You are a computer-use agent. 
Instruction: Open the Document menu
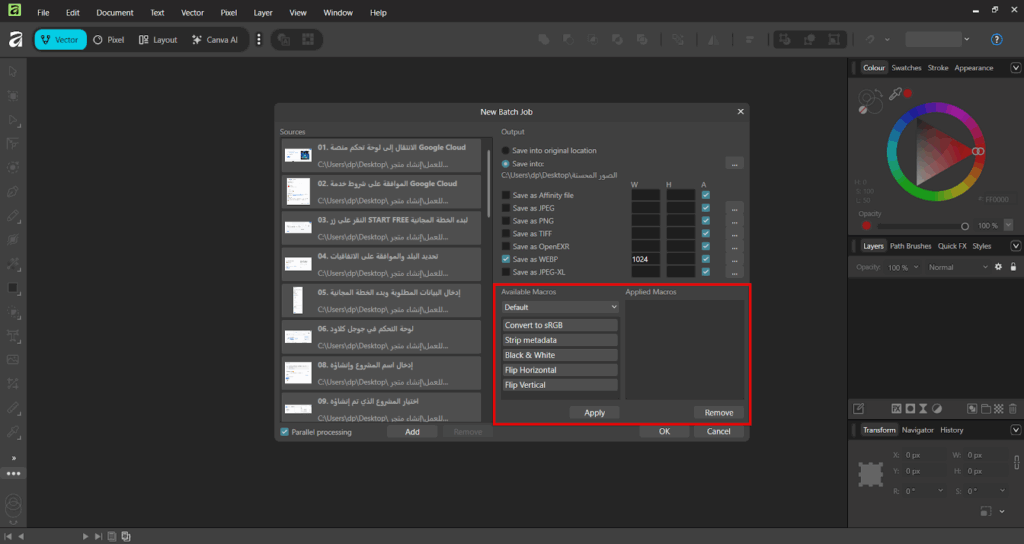coord(114,13)
